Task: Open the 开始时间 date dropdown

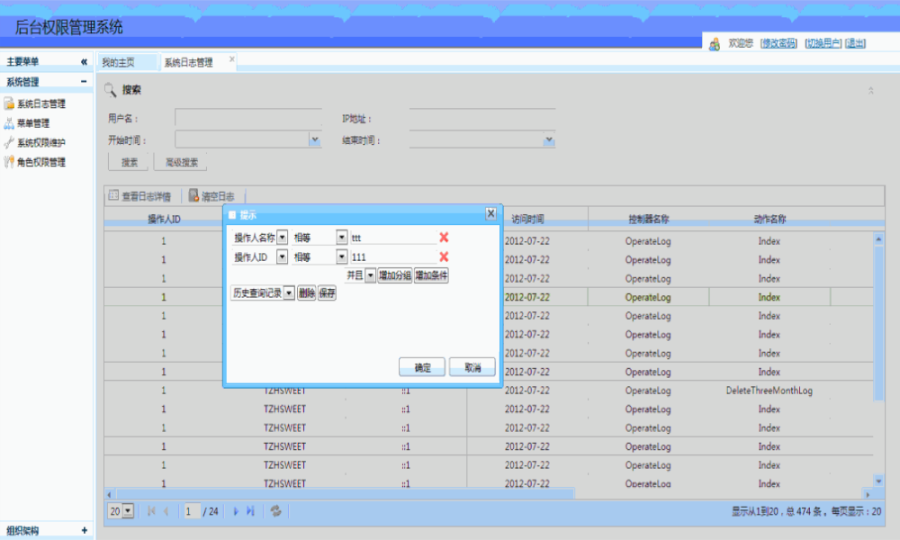Action: 315,139
